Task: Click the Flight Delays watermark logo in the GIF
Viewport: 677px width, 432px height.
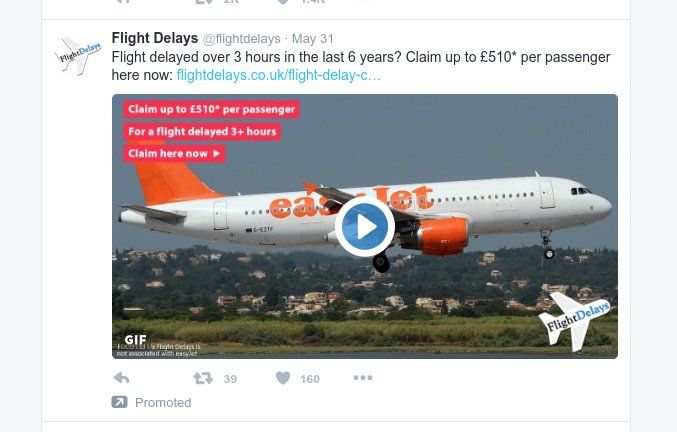Action: tap(574, 319)
